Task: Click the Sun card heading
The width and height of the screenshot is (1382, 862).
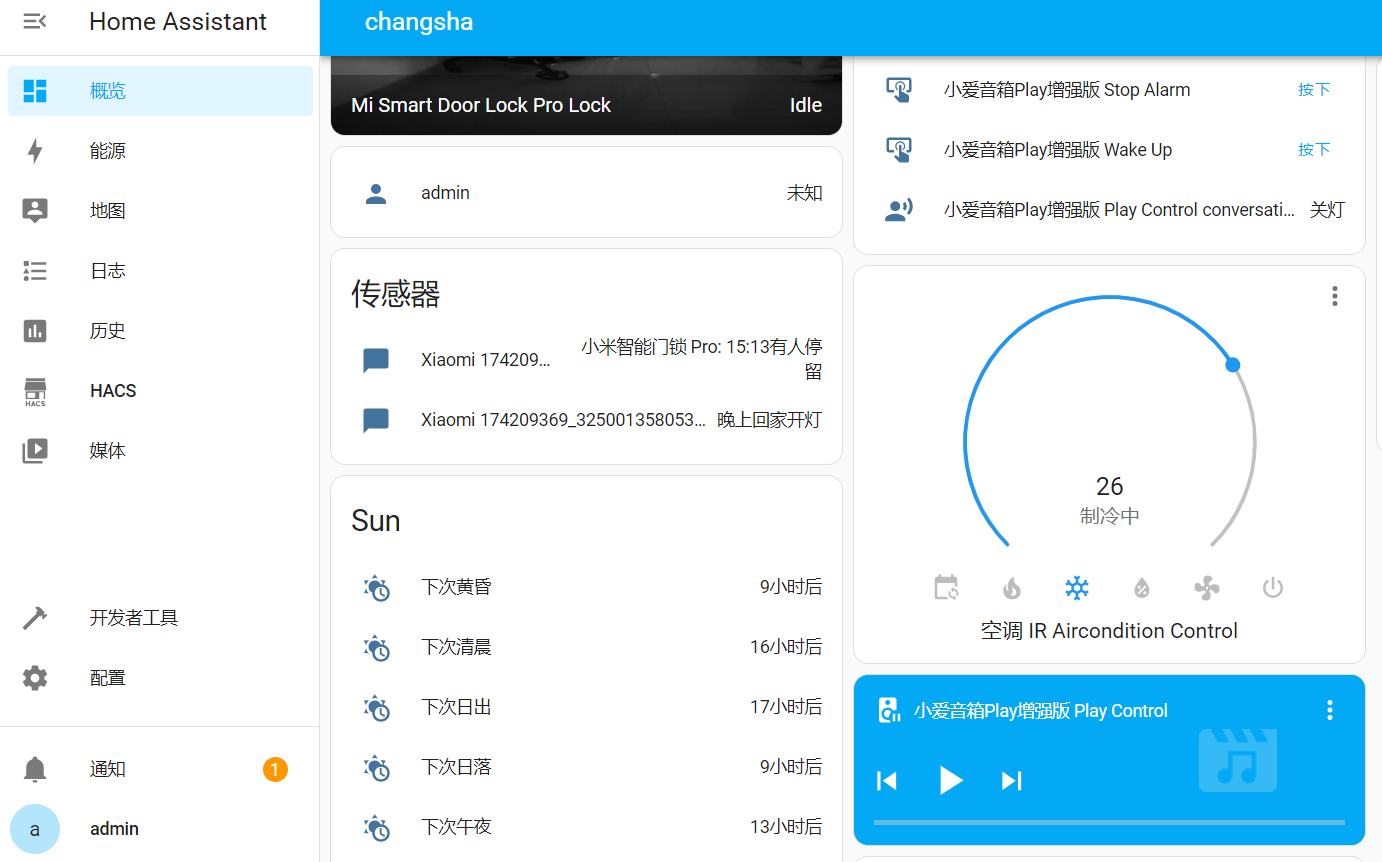Action: pyautogui.click(x=376, y=521)
